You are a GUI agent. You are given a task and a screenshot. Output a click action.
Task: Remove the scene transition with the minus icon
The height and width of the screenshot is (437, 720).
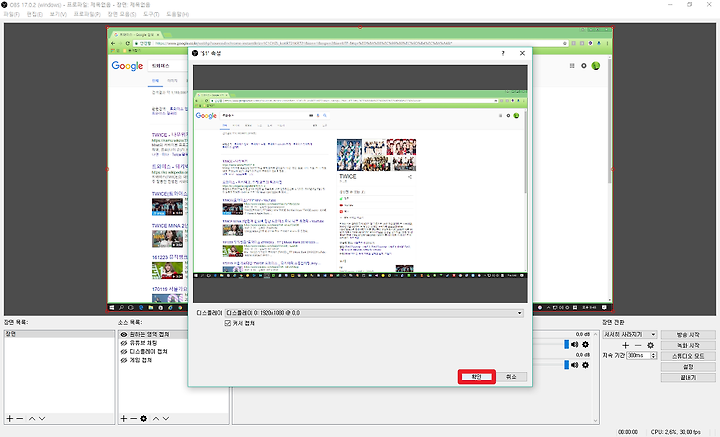point(638,345)
